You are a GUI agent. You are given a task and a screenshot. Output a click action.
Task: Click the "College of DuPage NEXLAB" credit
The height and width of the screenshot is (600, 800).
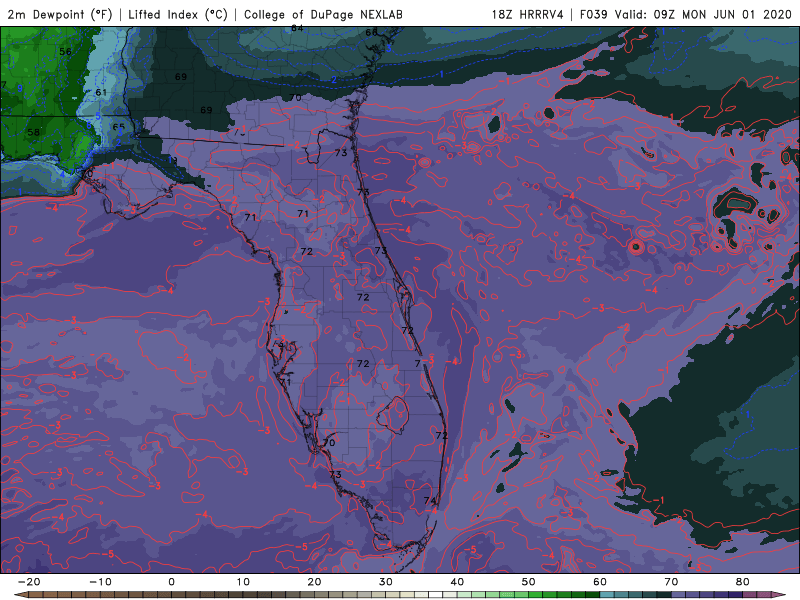click(323, 14)
